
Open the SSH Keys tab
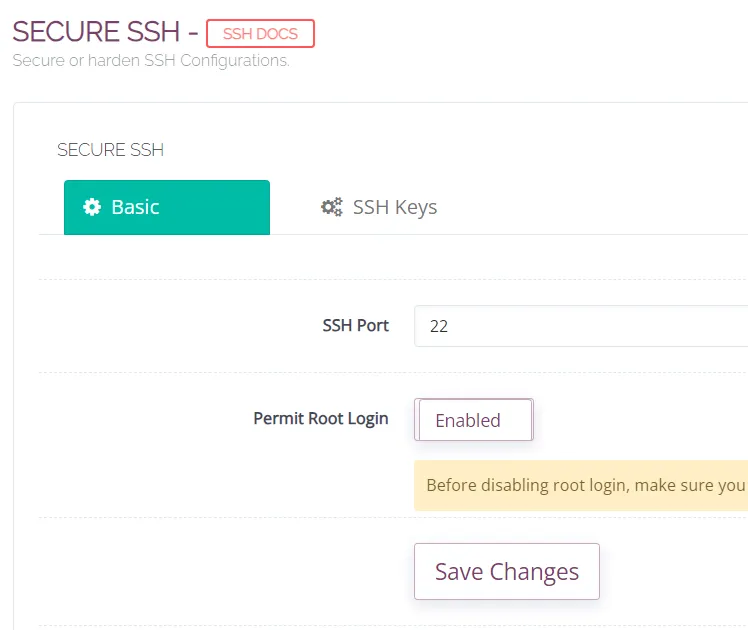click(379, 207)
